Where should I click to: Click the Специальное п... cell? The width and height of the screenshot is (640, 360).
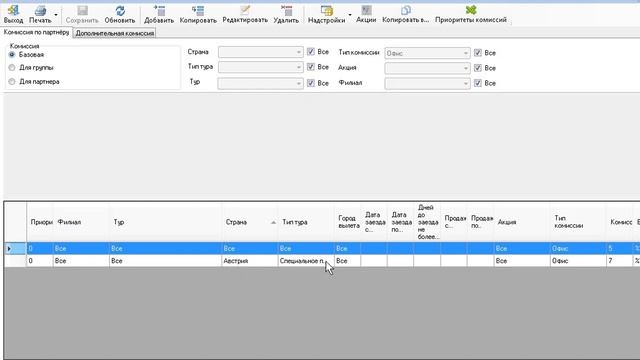pyautogui.click(x=306, y=261)
